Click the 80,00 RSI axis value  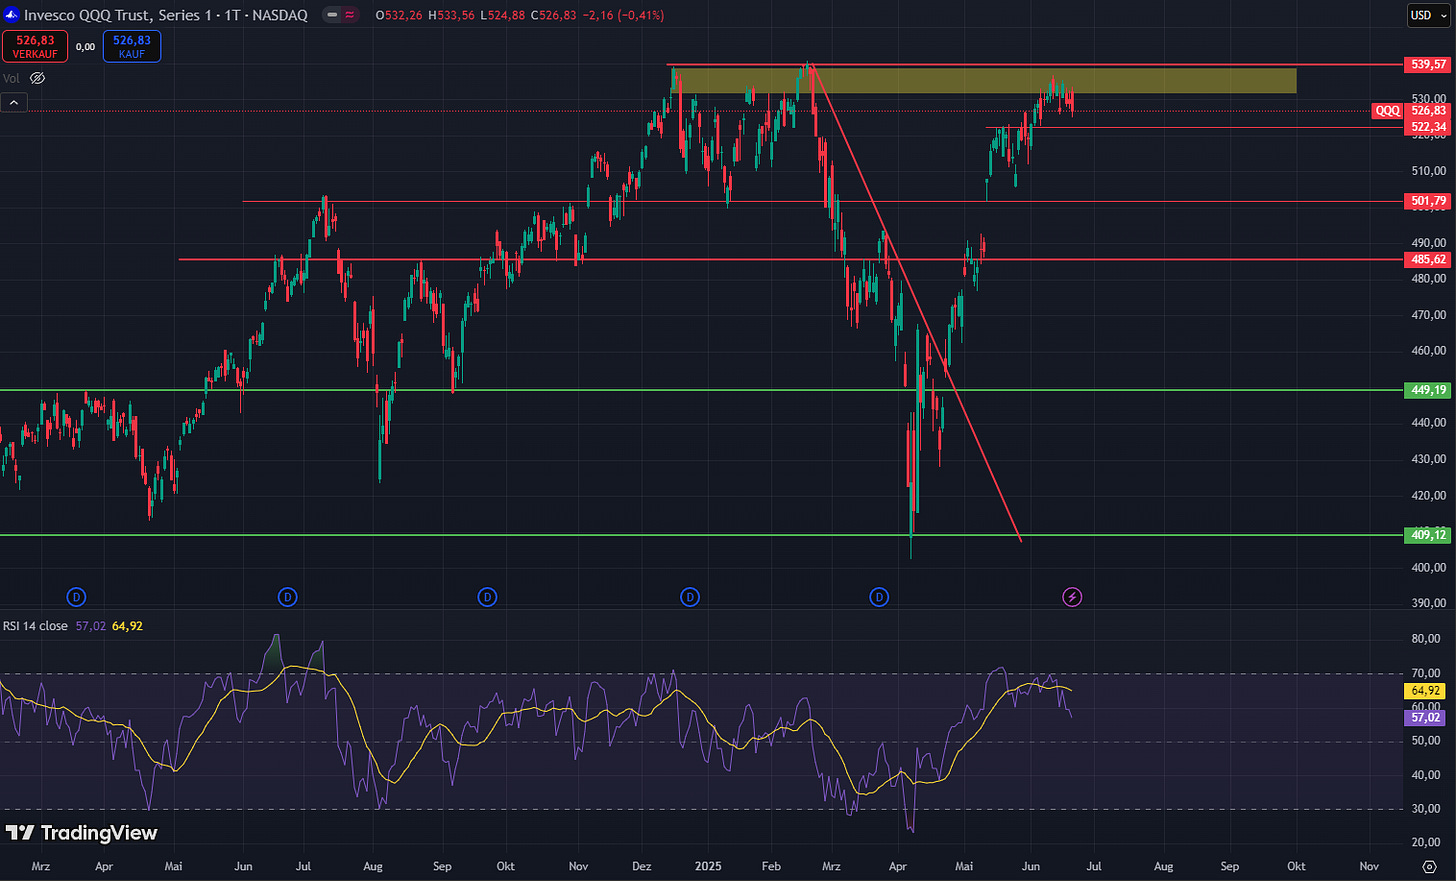pos(1426,639)
